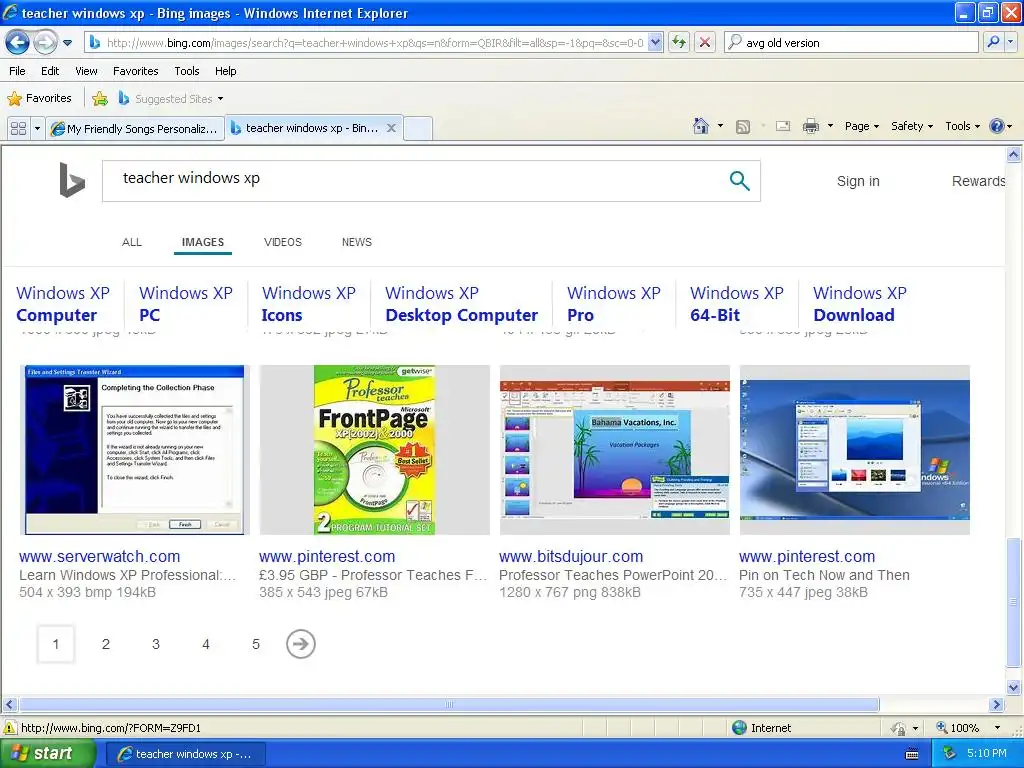This screenshot has height=768, width=1024.
Task: Open the File menu
Action: pyautogui.click(x=18, y=71)
